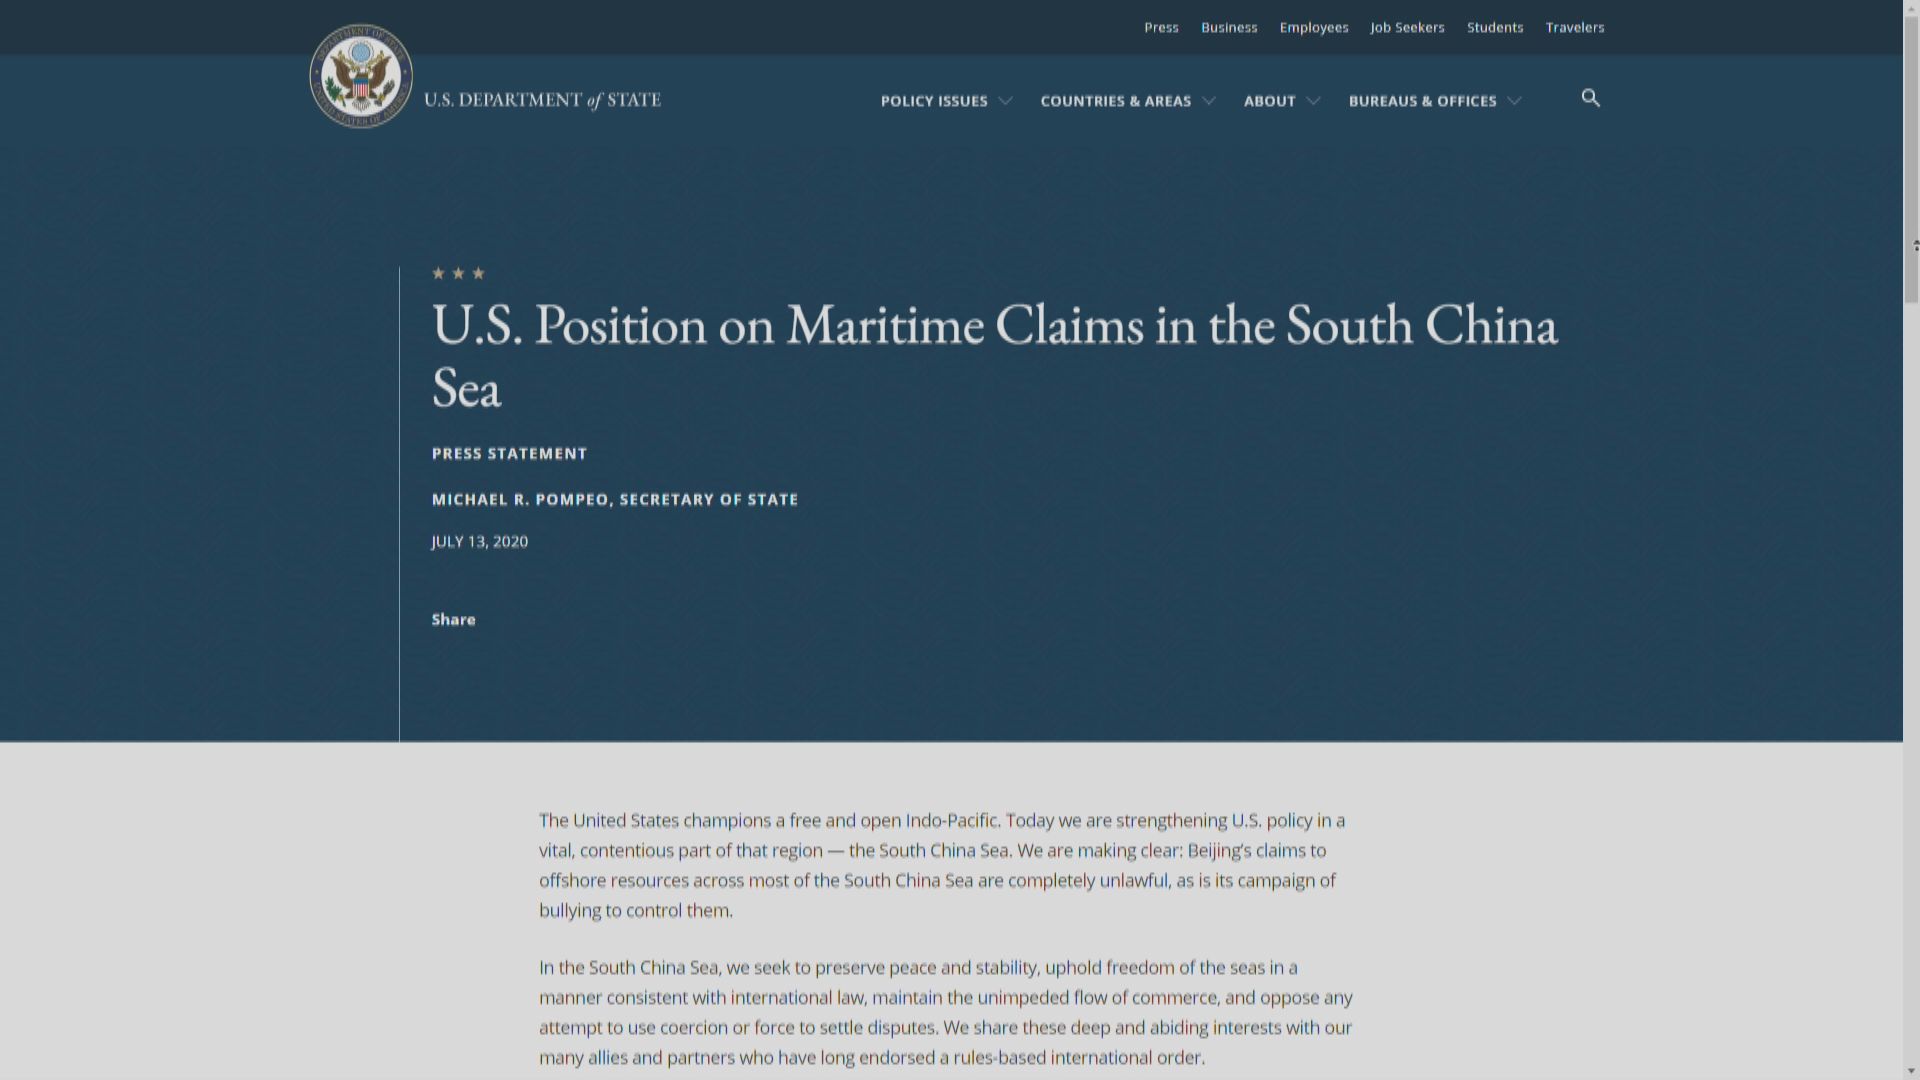Open the Countries & Areas menu
Viewport: 1920px width, 1080px height.
pyautogui.click(x=1115, y=101)
